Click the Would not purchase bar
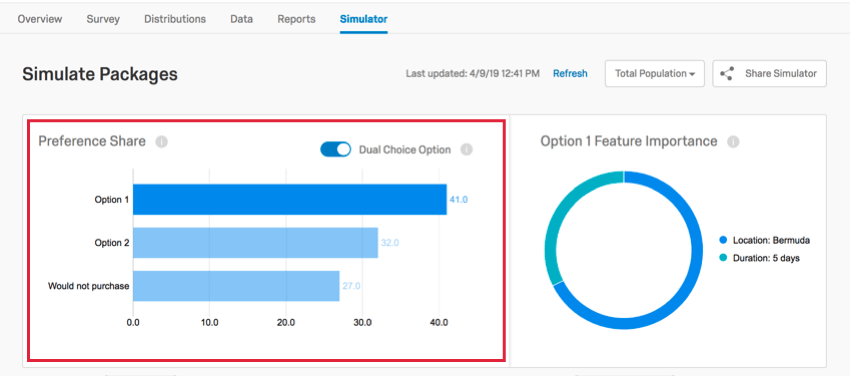 tap(236, 286)
